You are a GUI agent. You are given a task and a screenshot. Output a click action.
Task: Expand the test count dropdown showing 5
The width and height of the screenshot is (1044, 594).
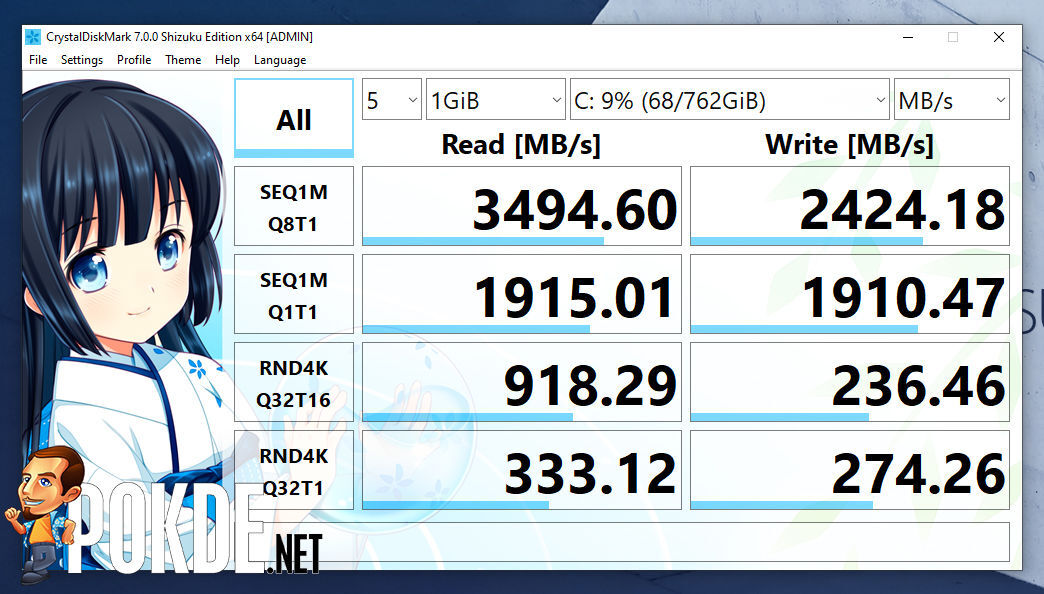[392, 99]
